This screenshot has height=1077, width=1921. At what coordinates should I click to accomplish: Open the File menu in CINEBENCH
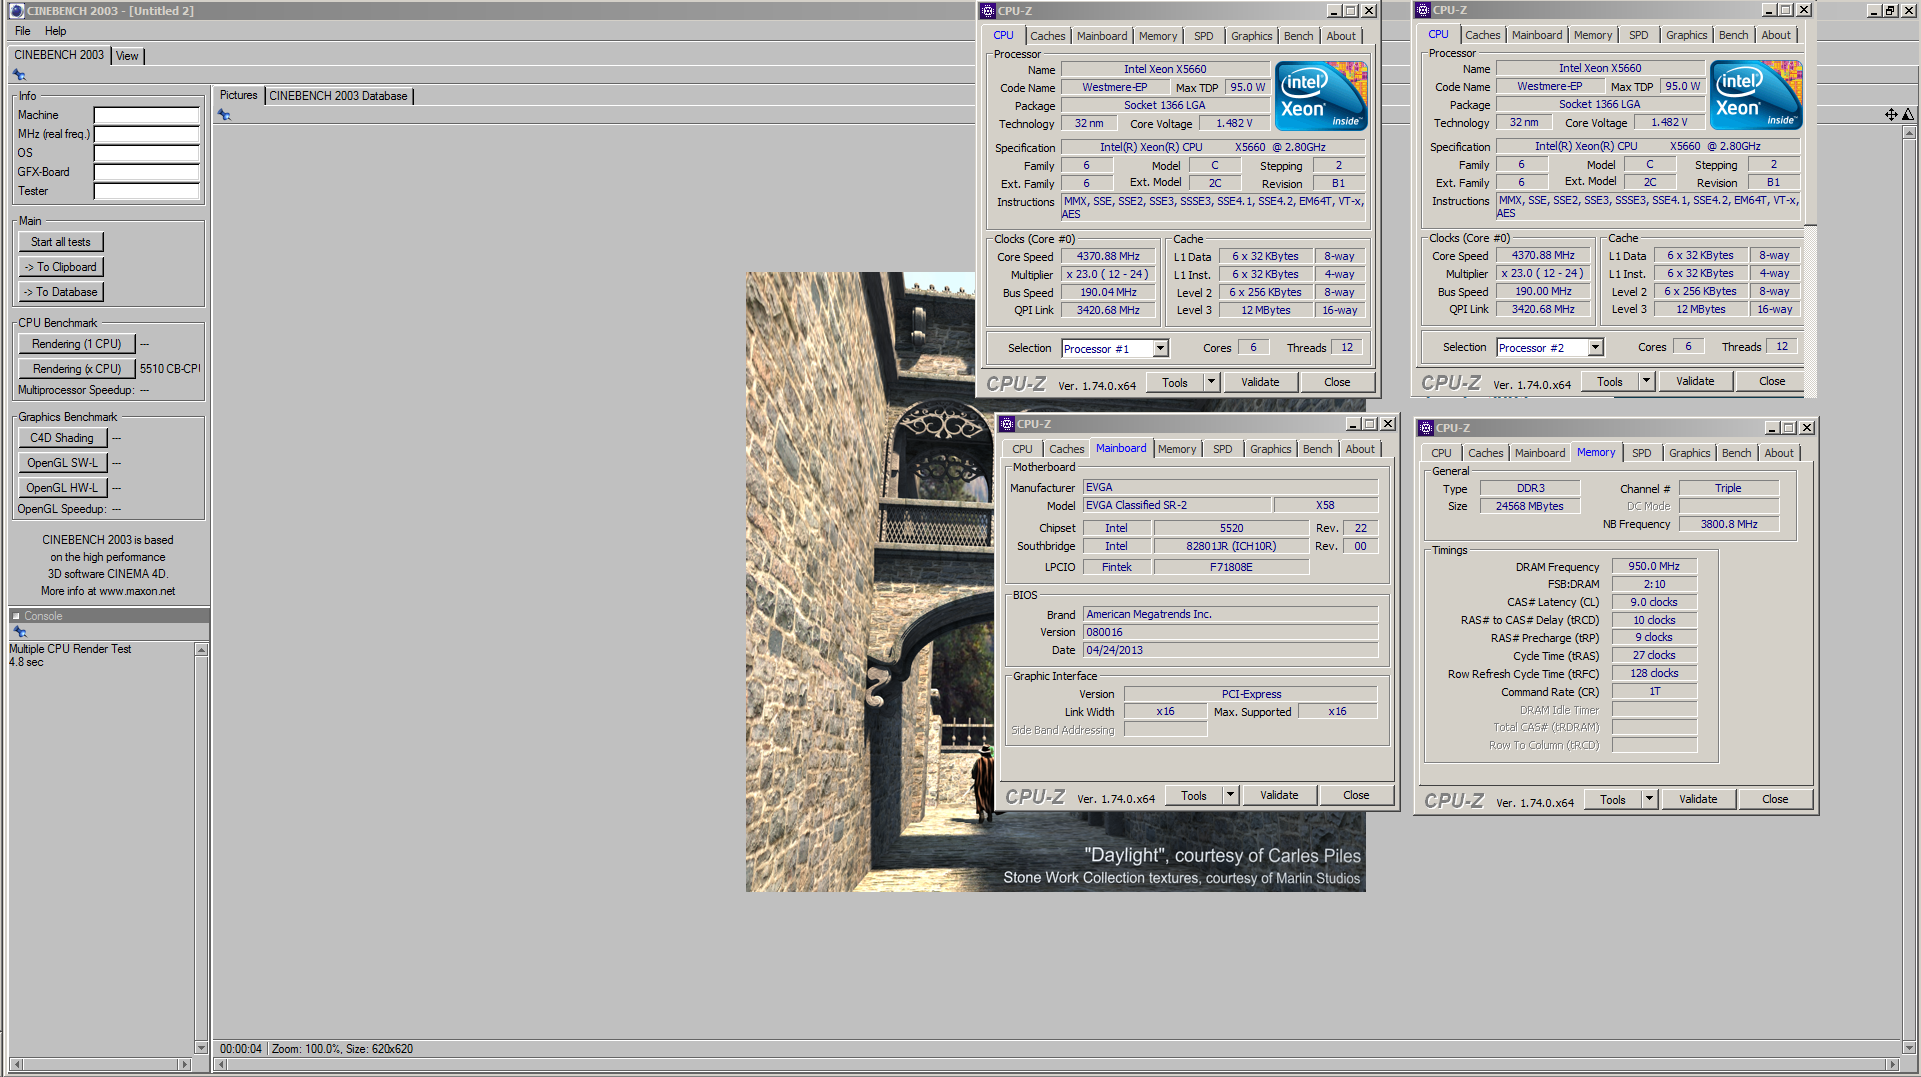[23, 31]
